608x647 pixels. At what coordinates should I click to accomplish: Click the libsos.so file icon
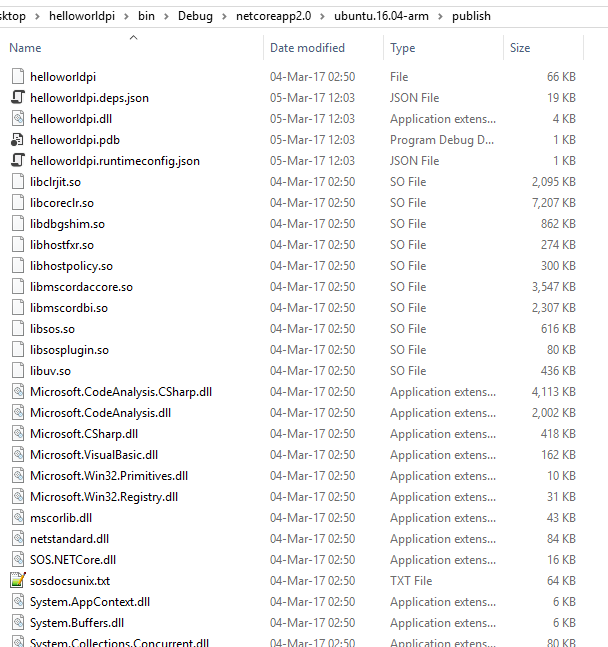18,329
